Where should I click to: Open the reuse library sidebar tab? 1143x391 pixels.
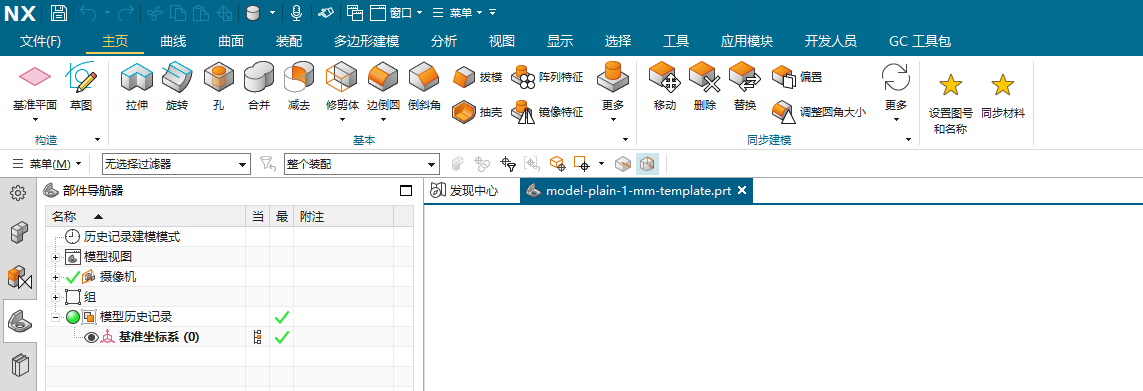pyautogui.click(x=20, y=364)
